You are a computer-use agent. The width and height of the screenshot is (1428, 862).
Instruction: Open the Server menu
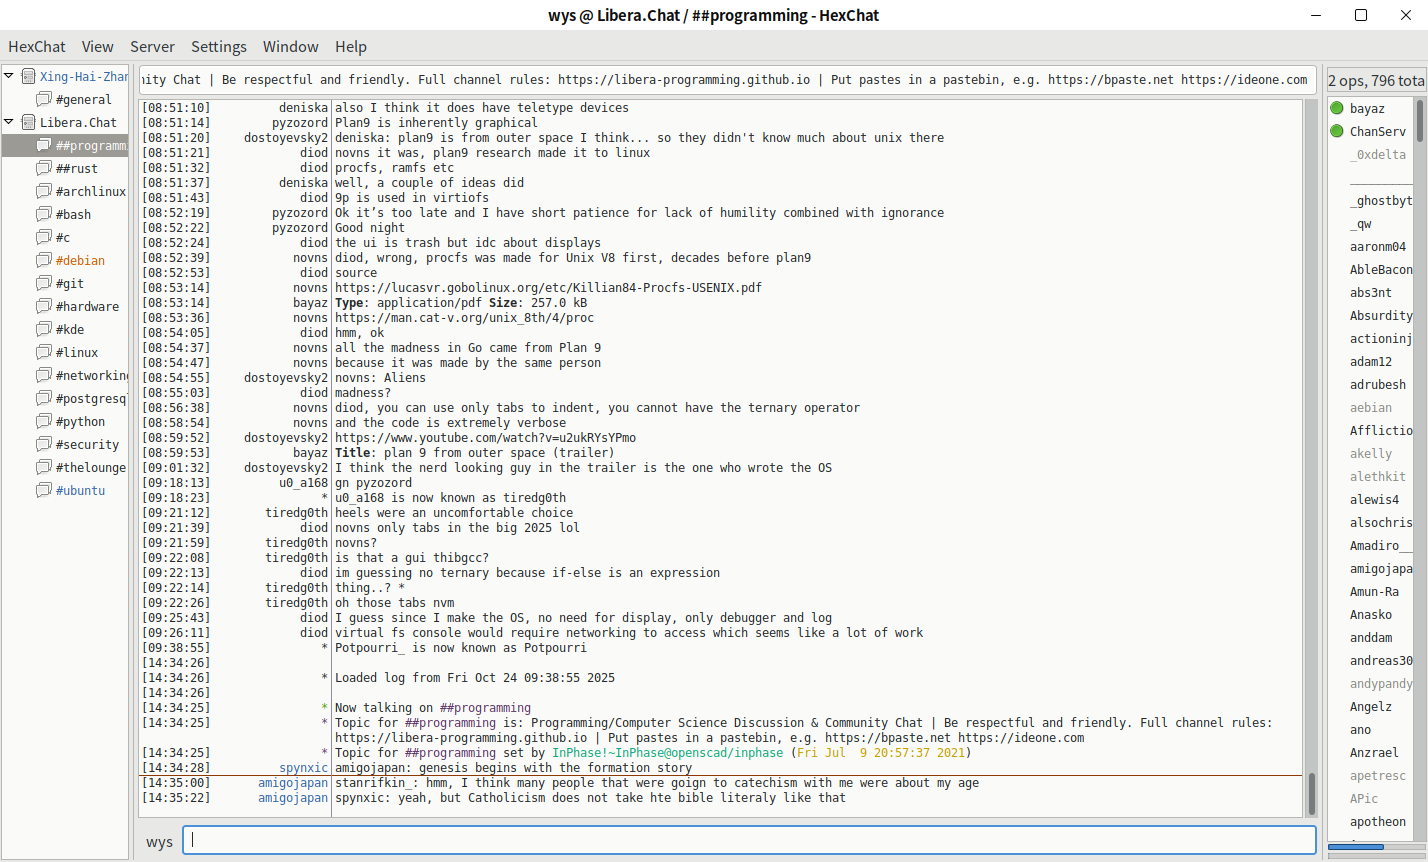[152, 47]
